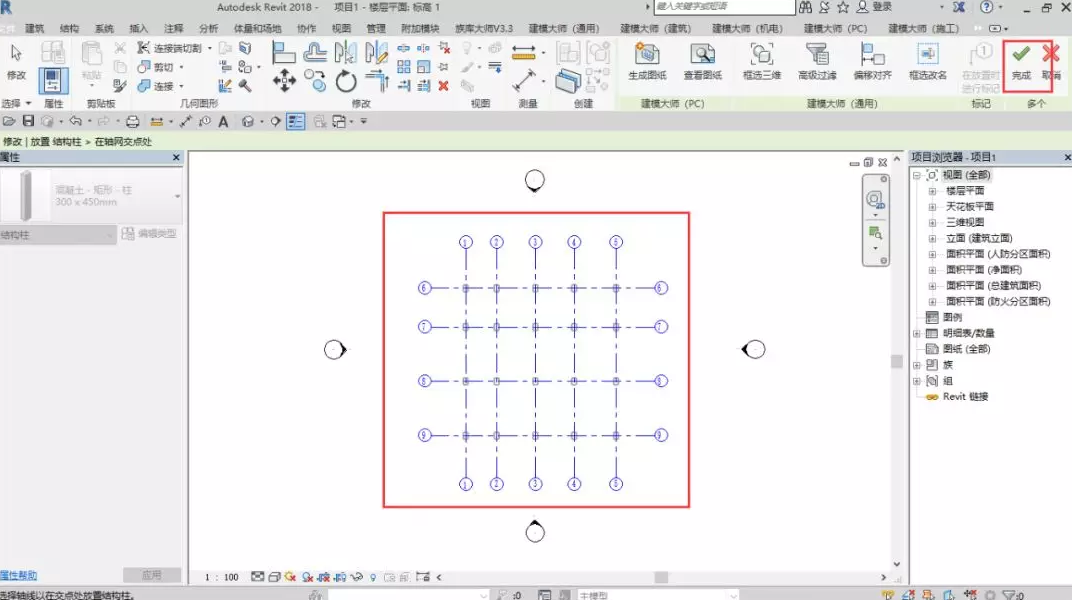Click the navigation bar steering wheel icon
Viewport: 1072px width, 600px height.
[874, 200]
